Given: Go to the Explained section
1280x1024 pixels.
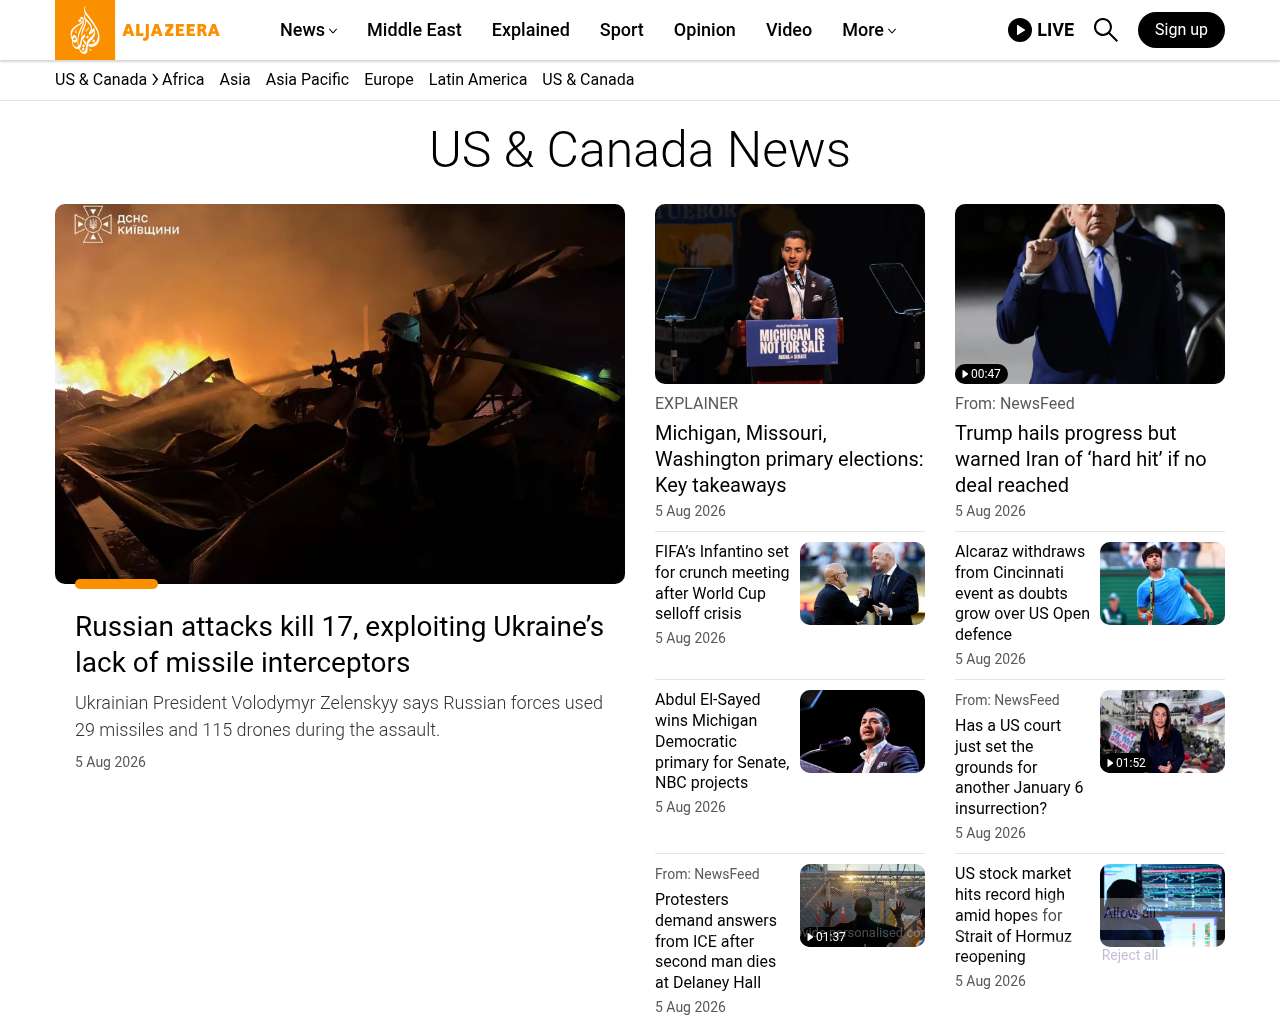Looking at the screenshot, I should pyautogui.click(x=531, y=30).
